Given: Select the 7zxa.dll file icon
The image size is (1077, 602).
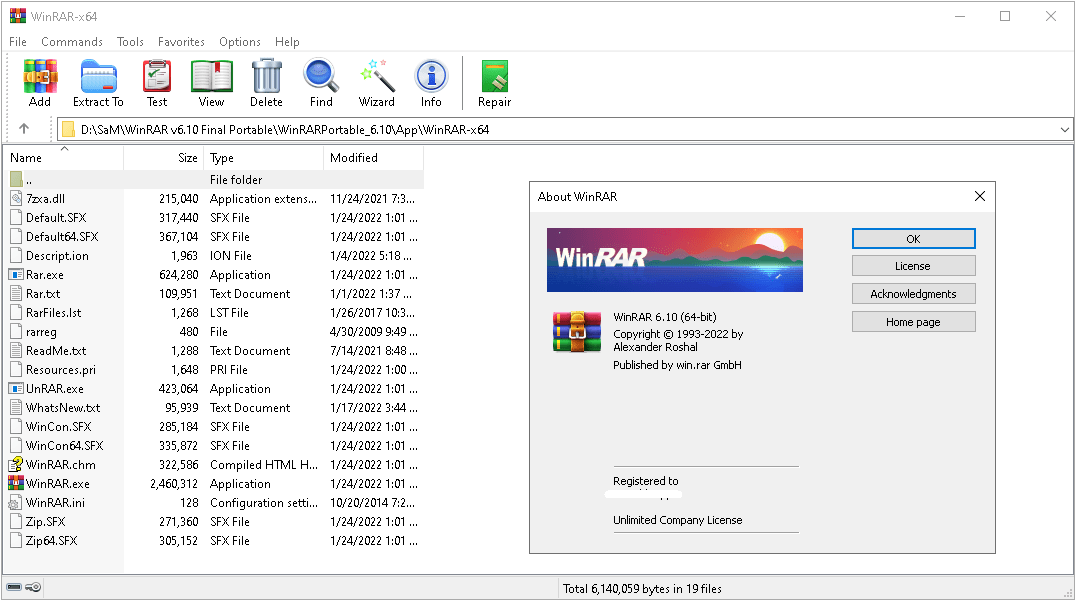Looking at the screenshot, I should click(16, 199).
